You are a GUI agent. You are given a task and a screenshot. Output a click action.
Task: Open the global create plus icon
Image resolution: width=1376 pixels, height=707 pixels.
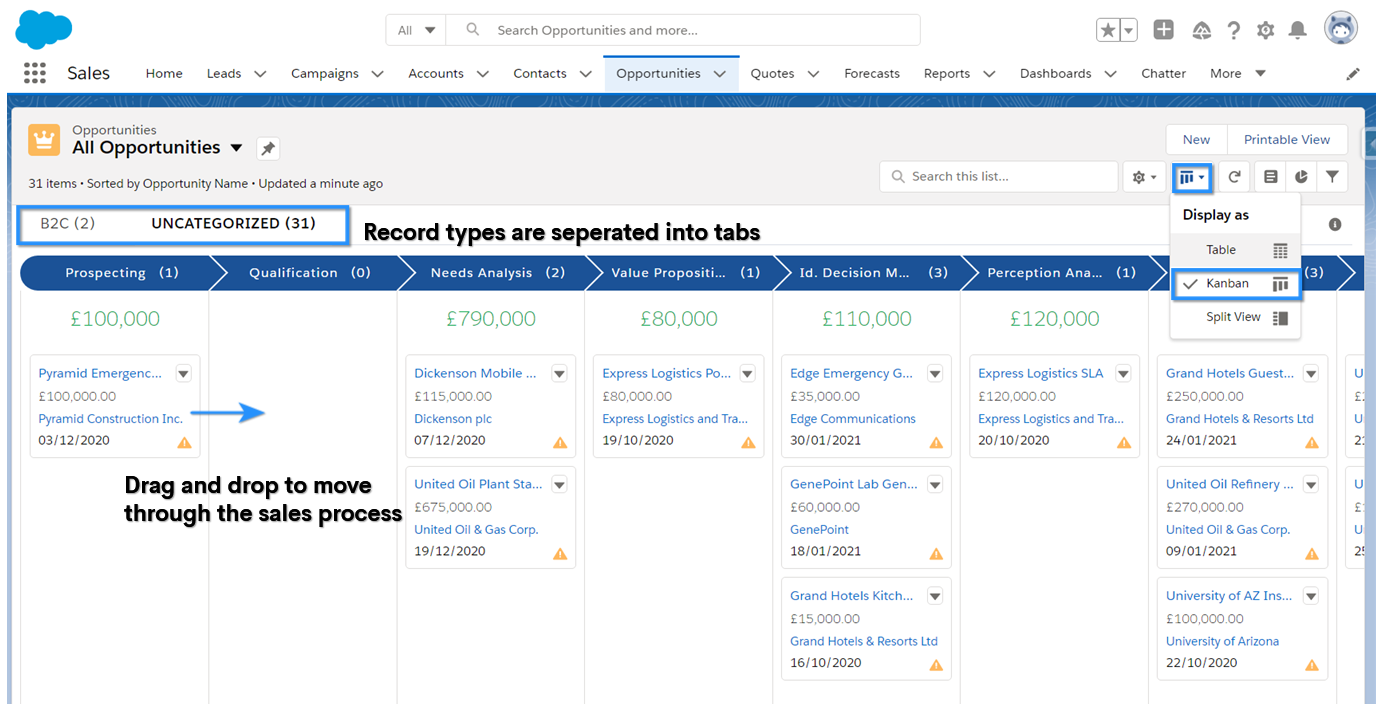tap(1163, 30)
